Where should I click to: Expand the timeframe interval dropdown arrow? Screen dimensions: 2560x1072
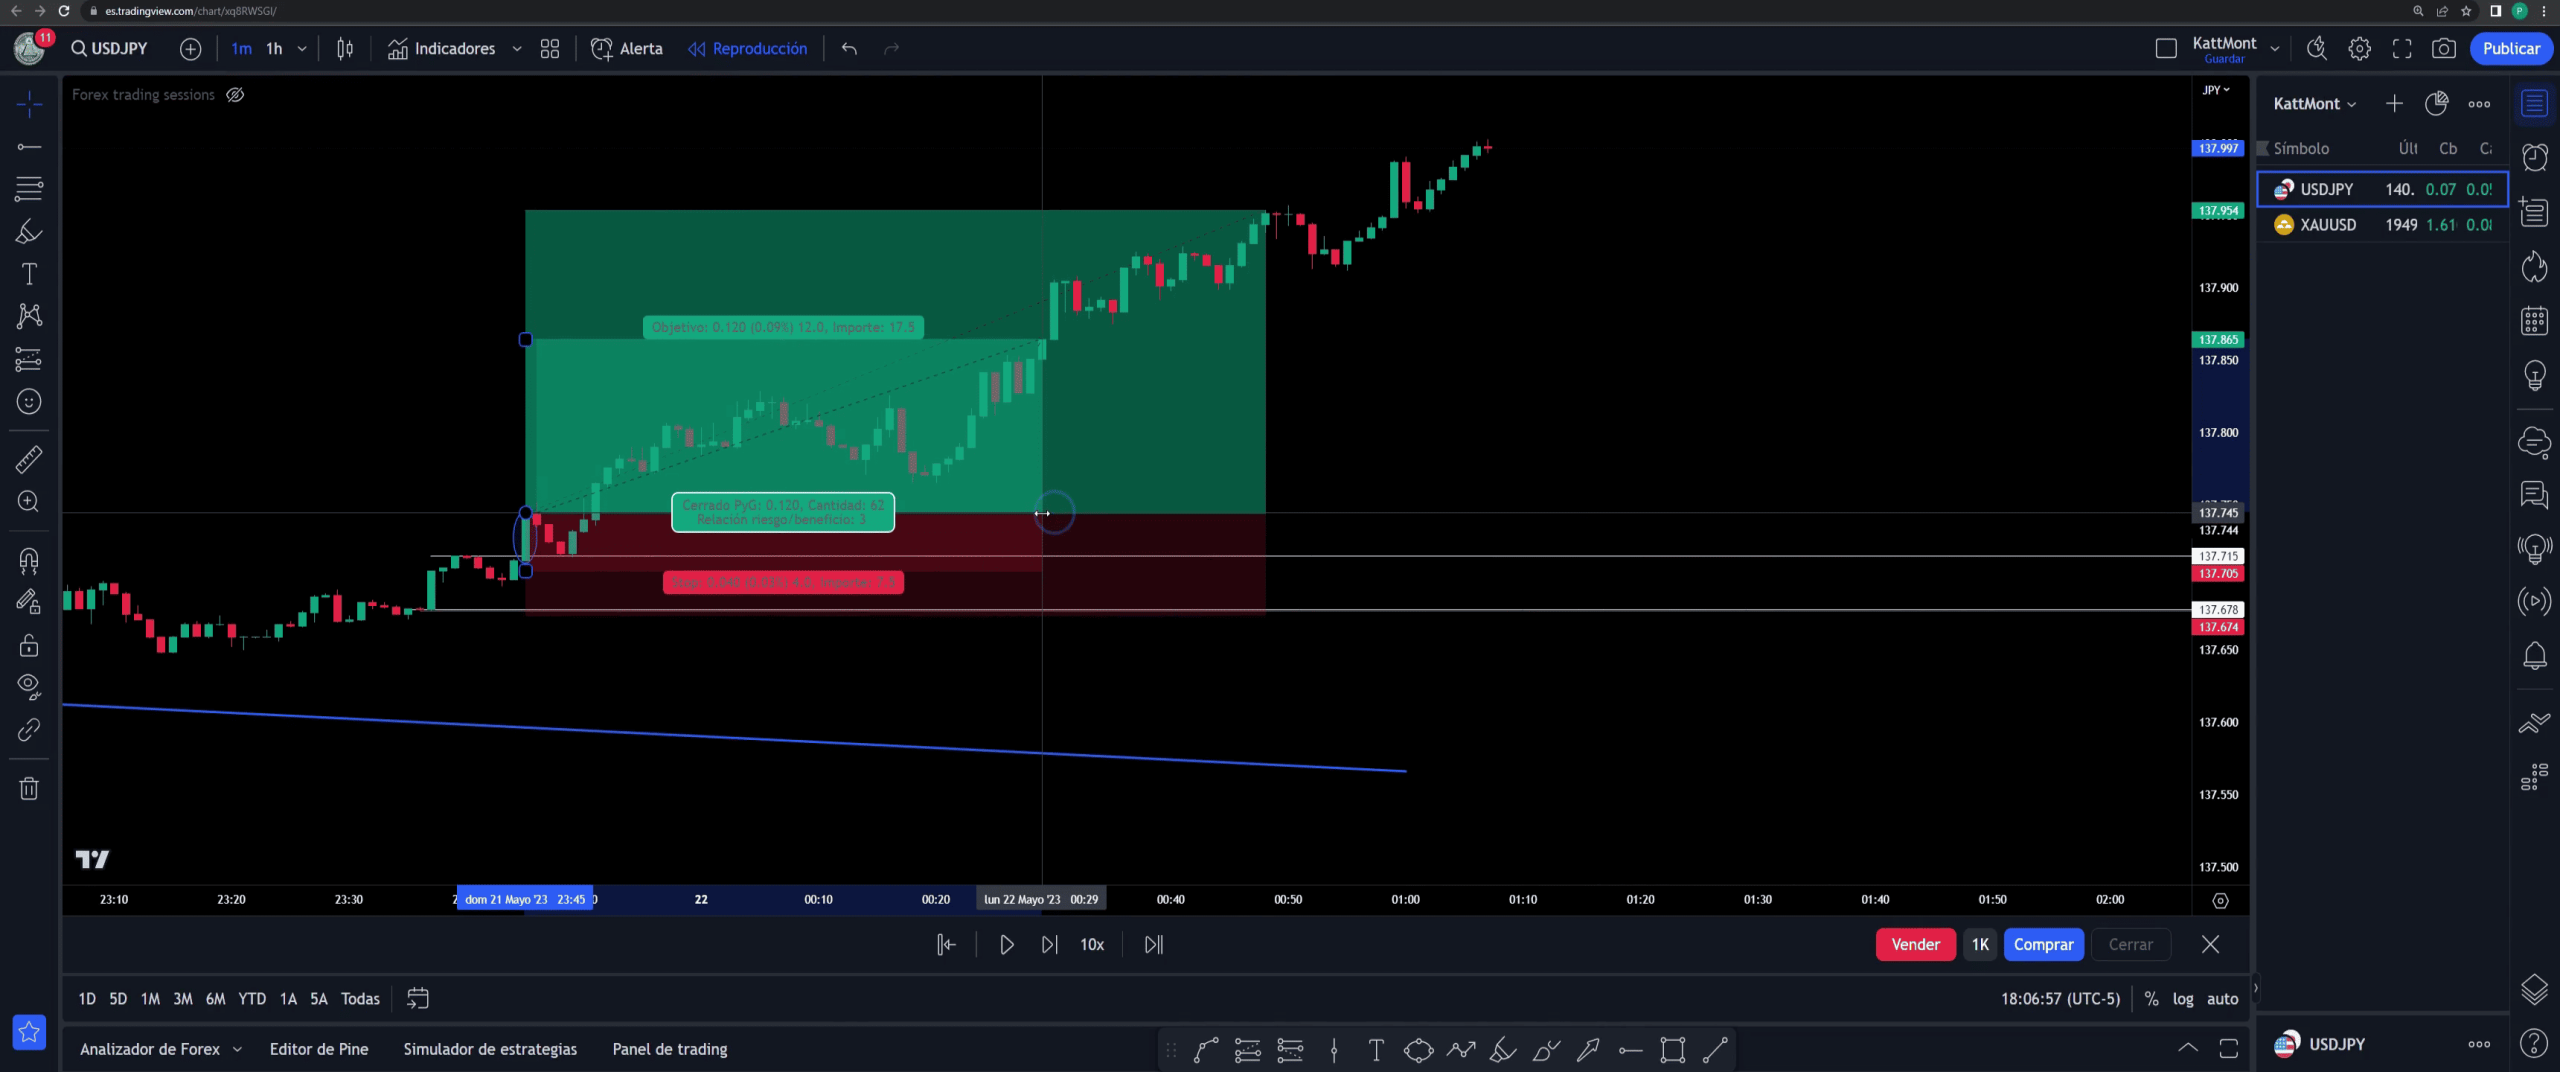(302, 48)
